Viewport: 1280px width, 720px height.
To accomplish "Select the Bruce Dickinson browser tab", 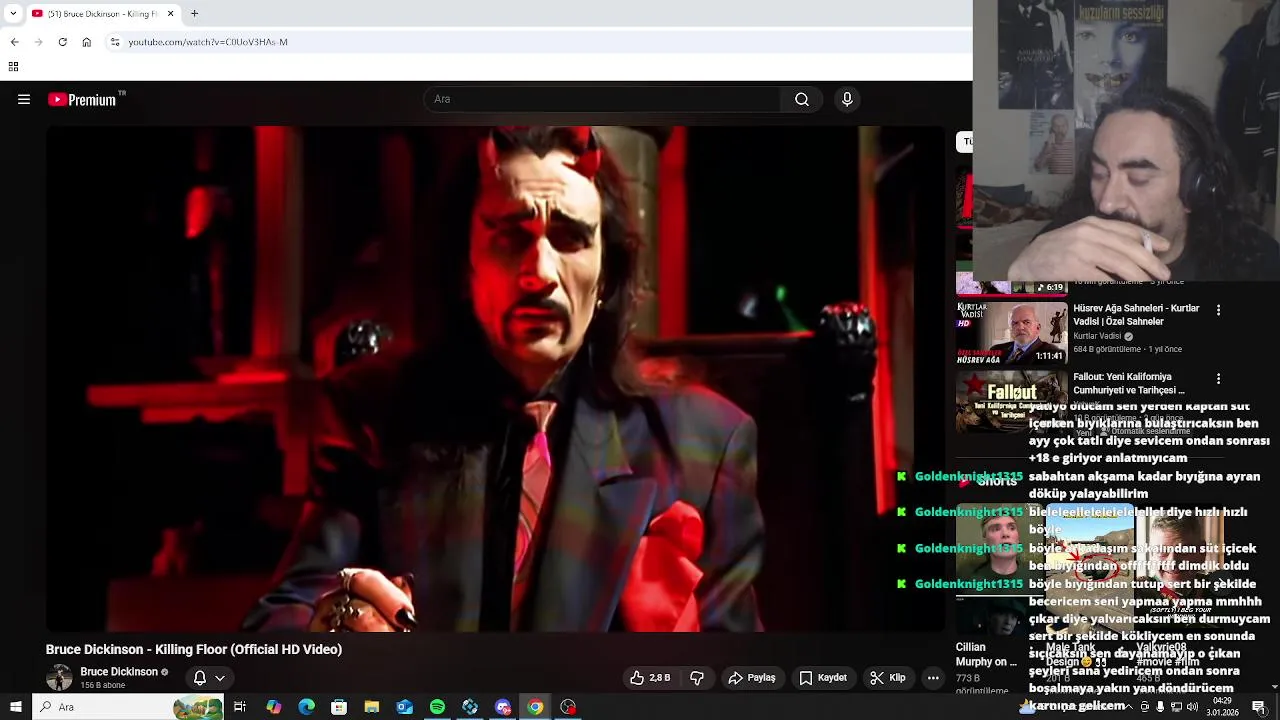I will 102,14.
